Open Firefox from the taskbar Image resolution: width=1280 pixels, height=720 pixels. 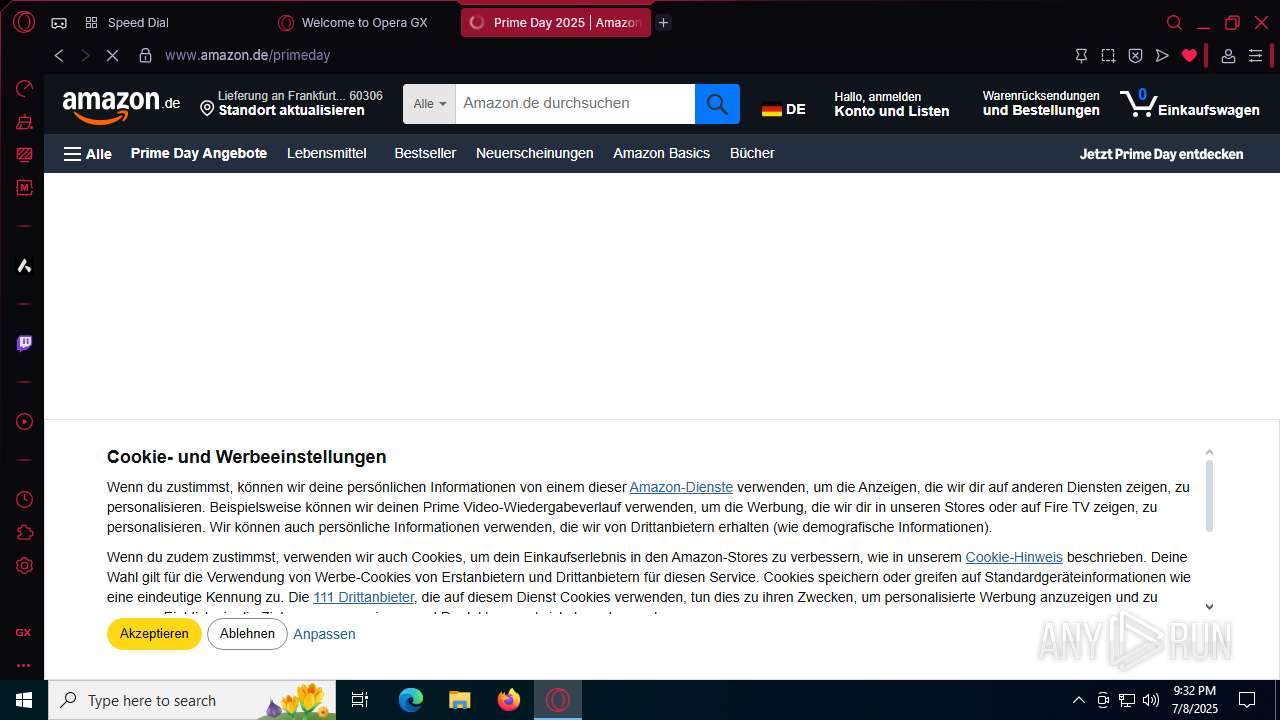pyautogui.click(x=509, y=700)
